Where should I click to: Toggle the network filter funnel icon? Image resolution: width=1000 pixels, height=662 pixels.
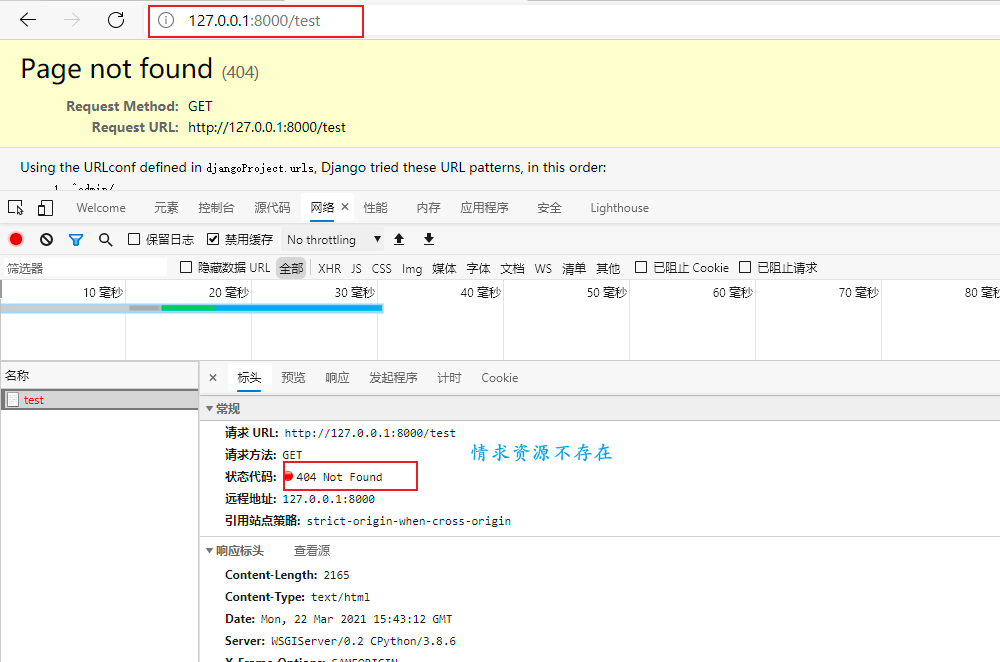76,239
